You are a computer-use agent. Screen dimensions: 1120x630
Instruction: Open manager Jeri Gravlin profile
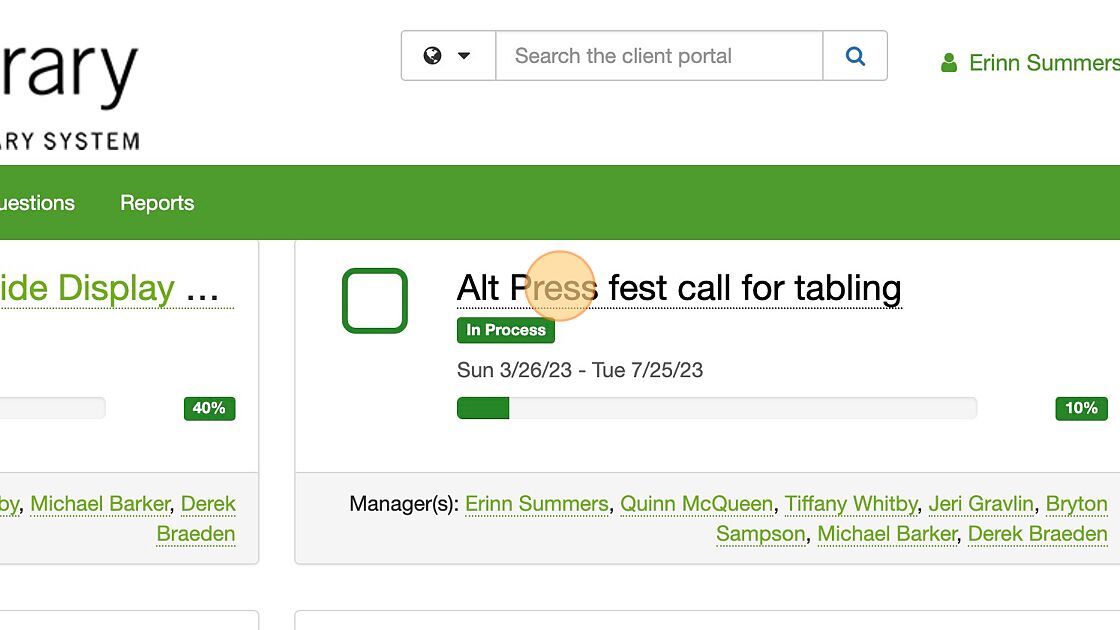coord(981,504)
